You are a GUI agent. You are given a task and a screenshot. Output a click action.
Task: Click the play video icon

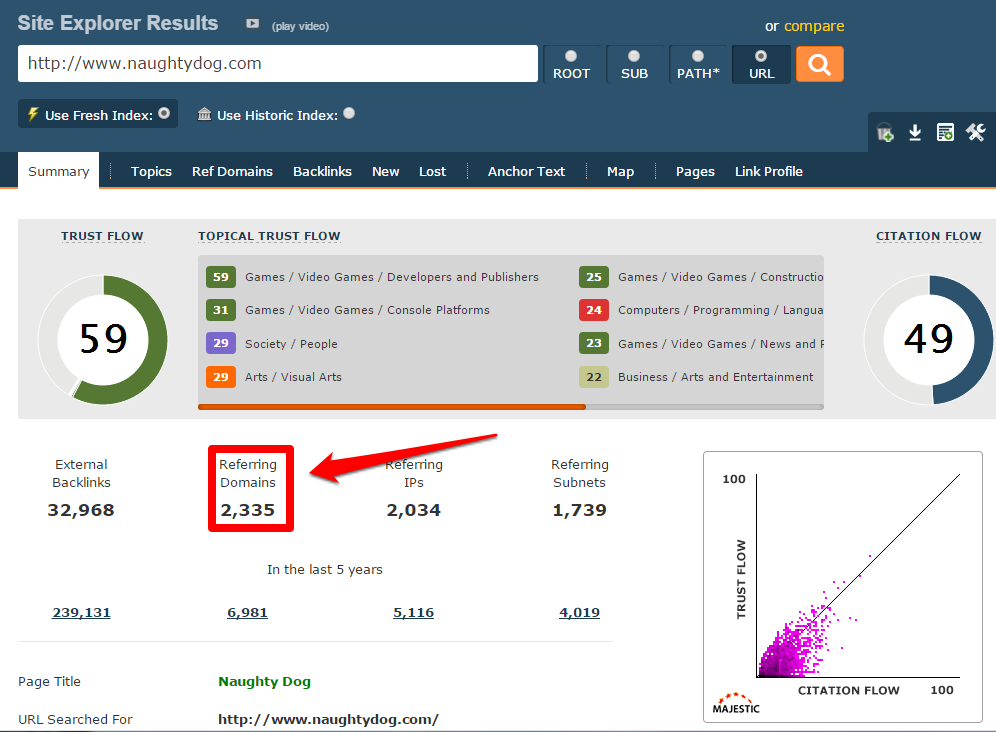(x=252, y=24)
